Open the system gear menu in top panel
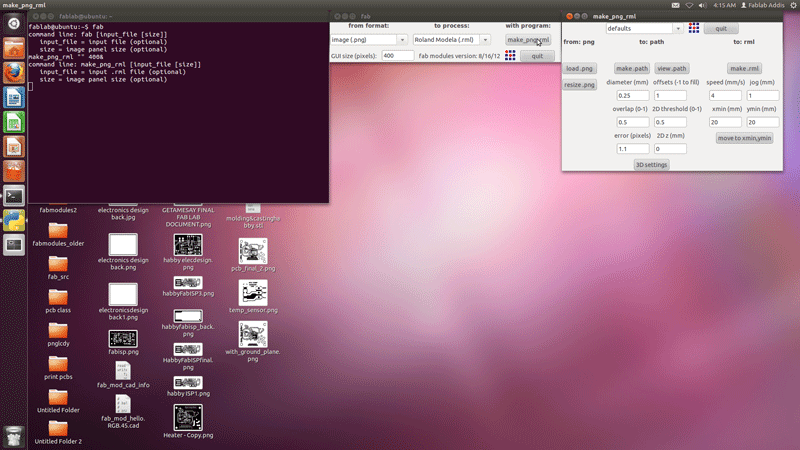Viewport: 800px width, 450px height. click(x=794, y=5)
